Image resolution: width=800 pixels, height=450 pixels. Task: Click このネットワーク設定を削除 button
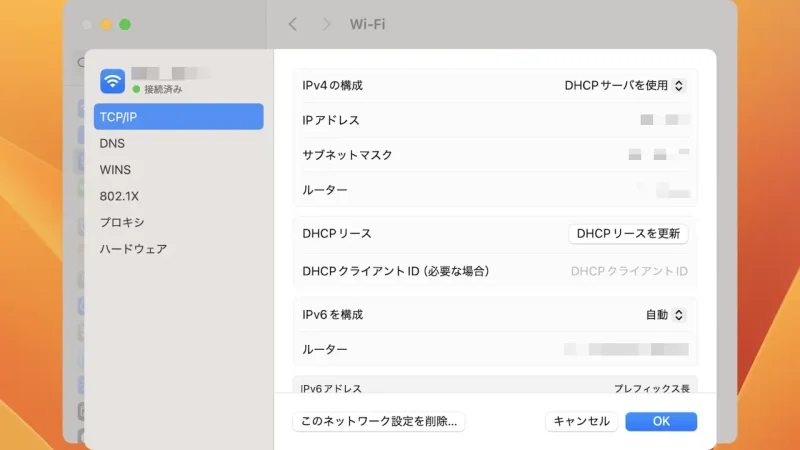tap(379, 421)
